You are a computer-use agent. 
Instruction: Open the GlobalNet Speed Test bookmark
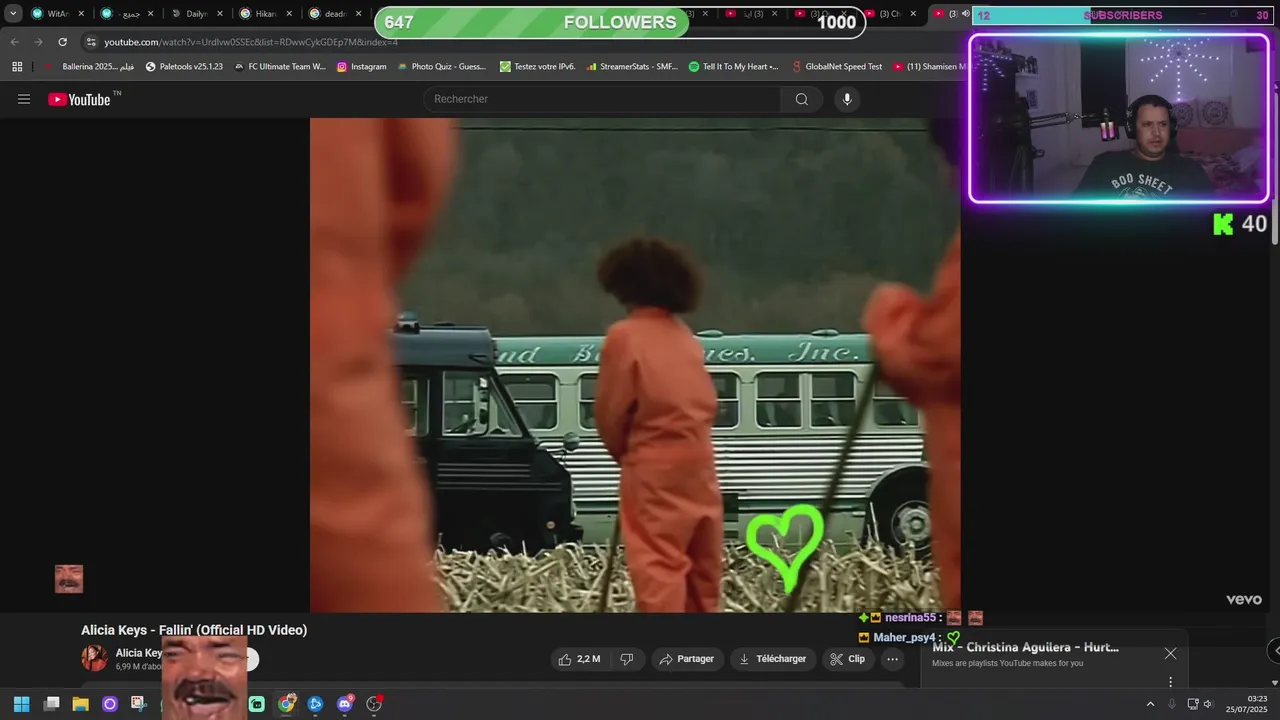click(836, 67)
